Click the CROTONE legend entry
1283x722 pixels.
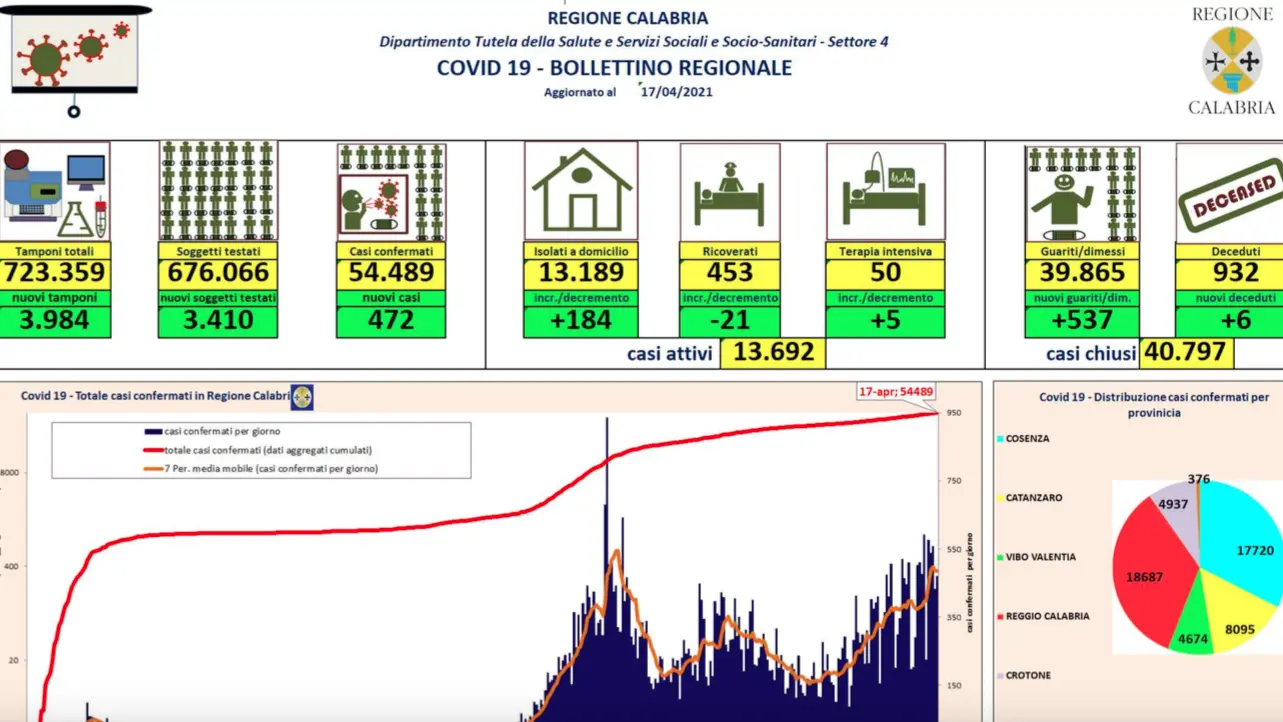click(1028, 675)
